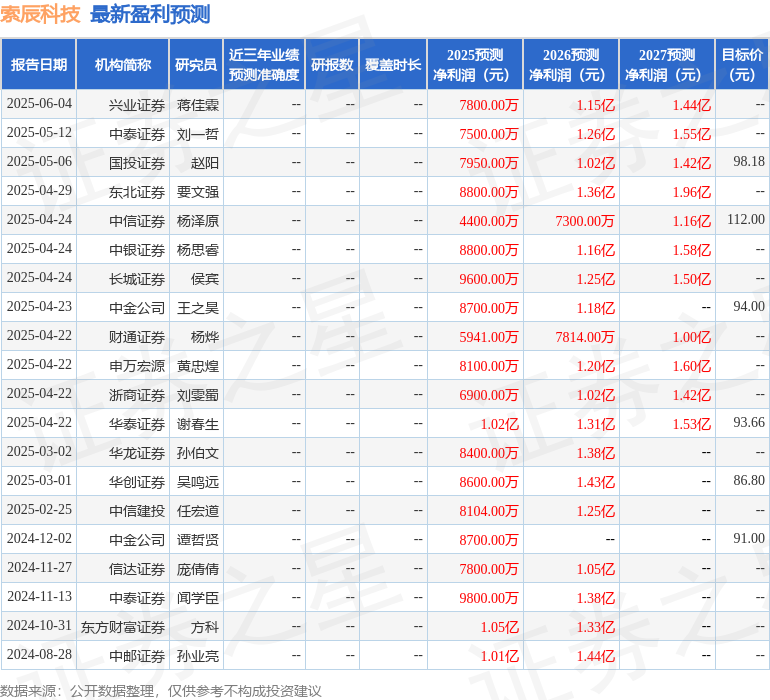Sort by 2025预测净利润 column header
770x700 pixels.
[x=475, y=65]
